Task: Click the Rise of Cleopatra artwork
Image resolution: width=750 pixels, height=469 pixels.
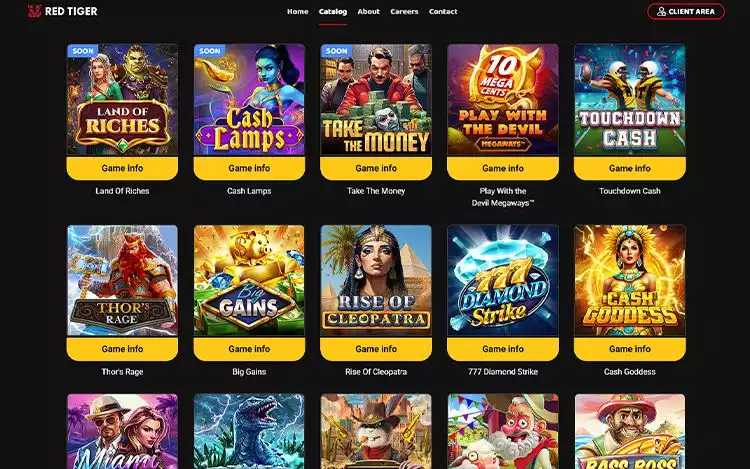Action: [x=376, y=280]
